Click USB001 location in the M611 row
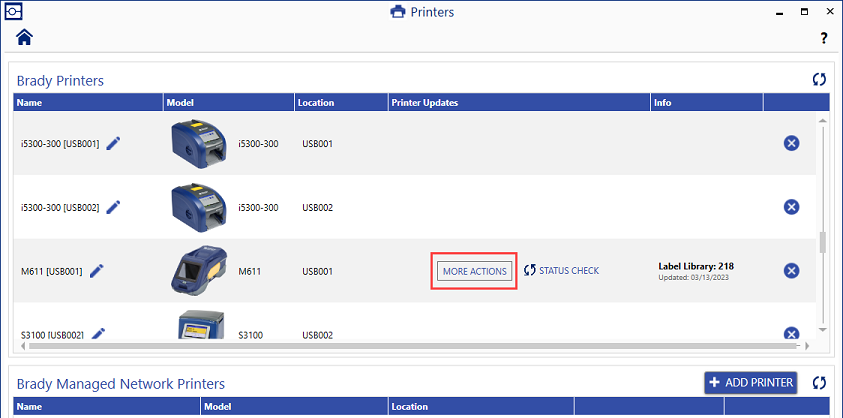Screen dimensions: 843x418 coord(317,272)
